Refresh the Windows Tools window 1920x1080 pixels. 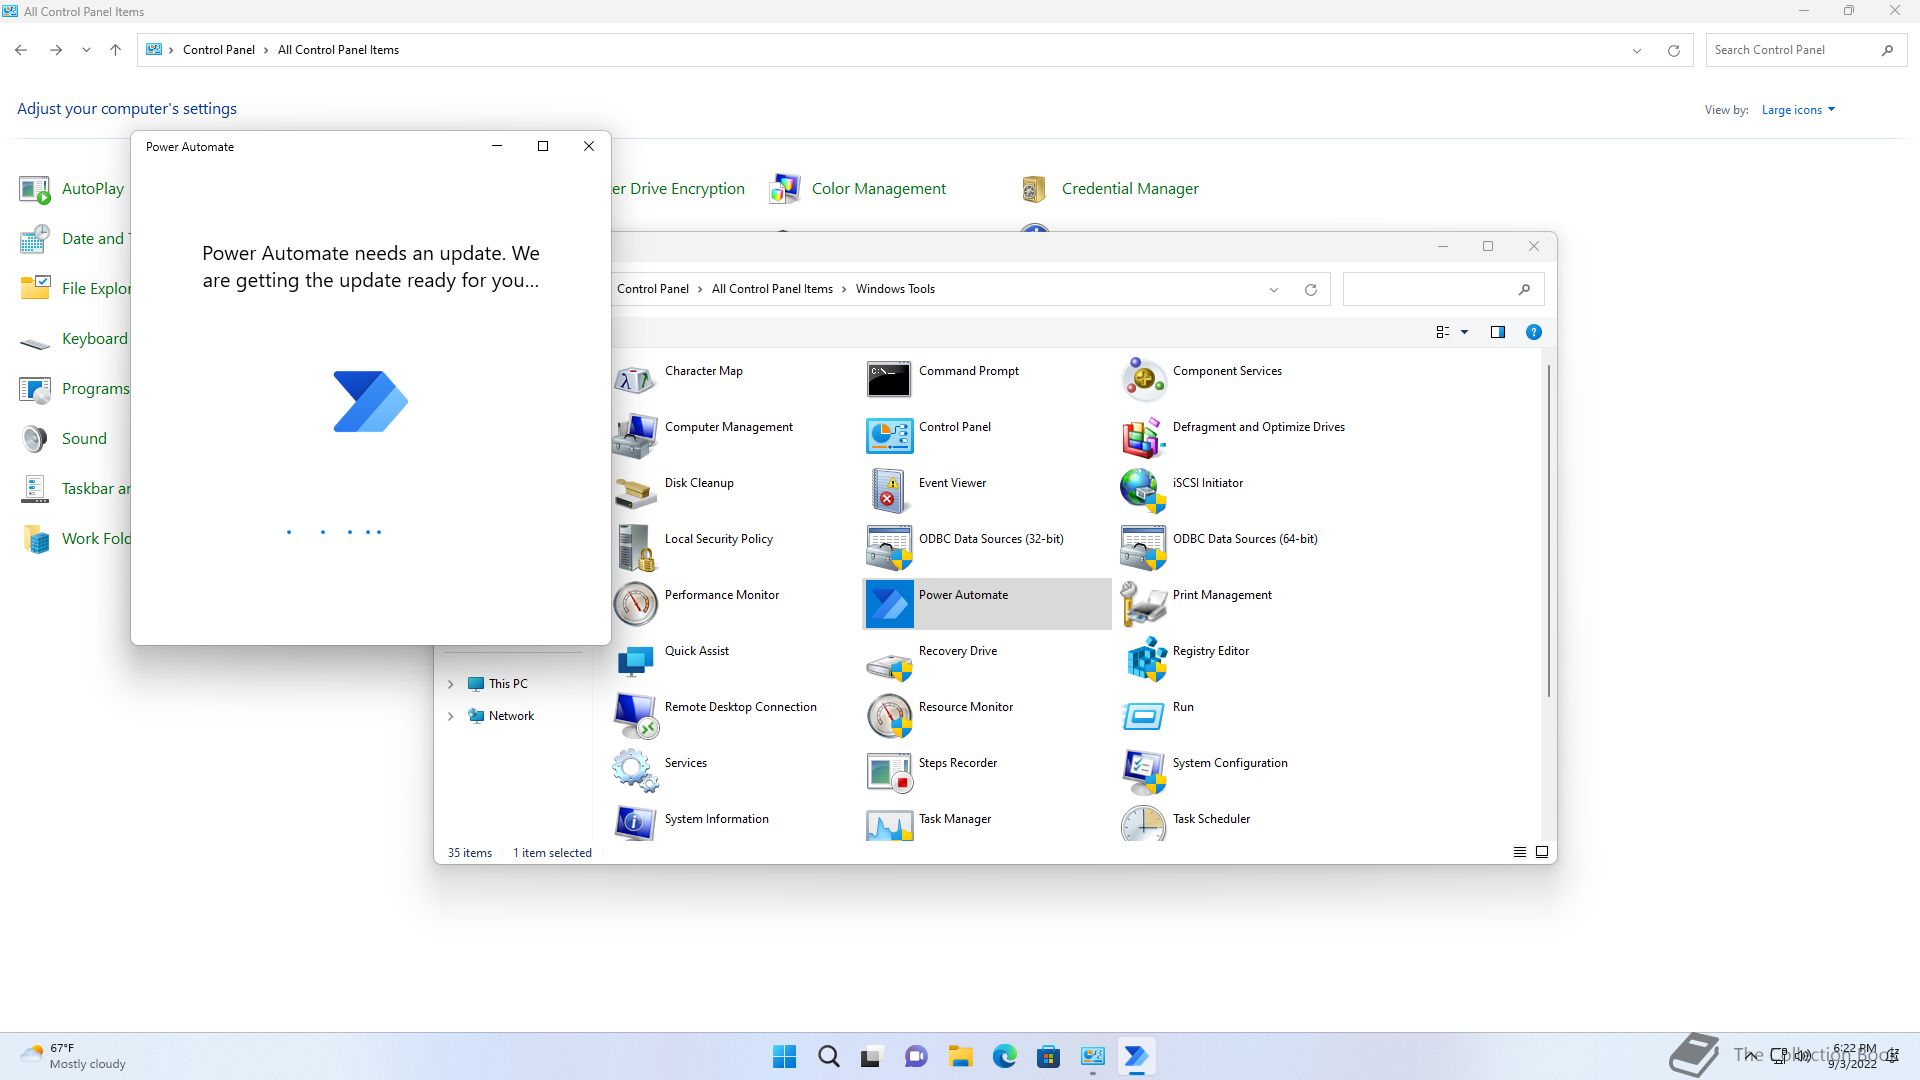(1311, 290)
